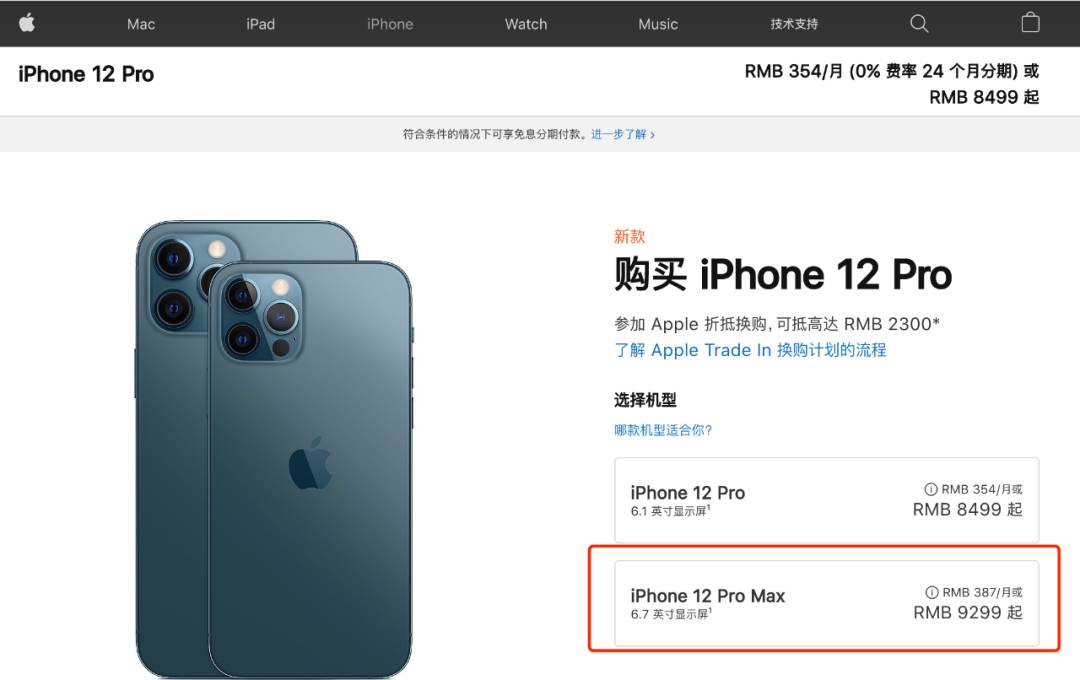Click the Pacific Blue iPhone product image
Image resolution: width=1080 pixels, height=680 pixels.
(274, 449)
